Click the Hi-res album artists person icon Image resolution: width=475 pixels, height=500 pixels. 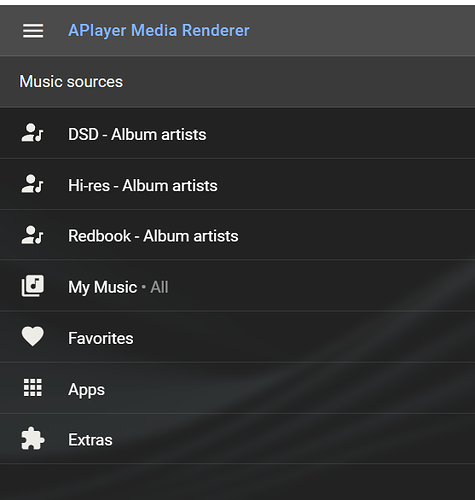click(32, 184)
